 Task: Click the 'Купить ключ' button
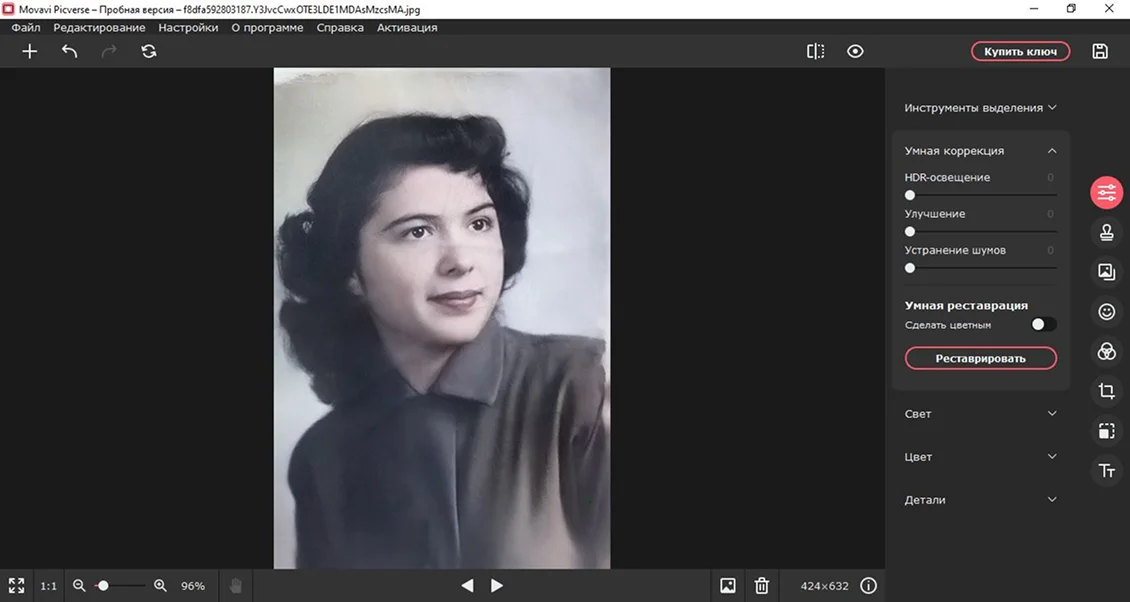[x=1020, y=51]
